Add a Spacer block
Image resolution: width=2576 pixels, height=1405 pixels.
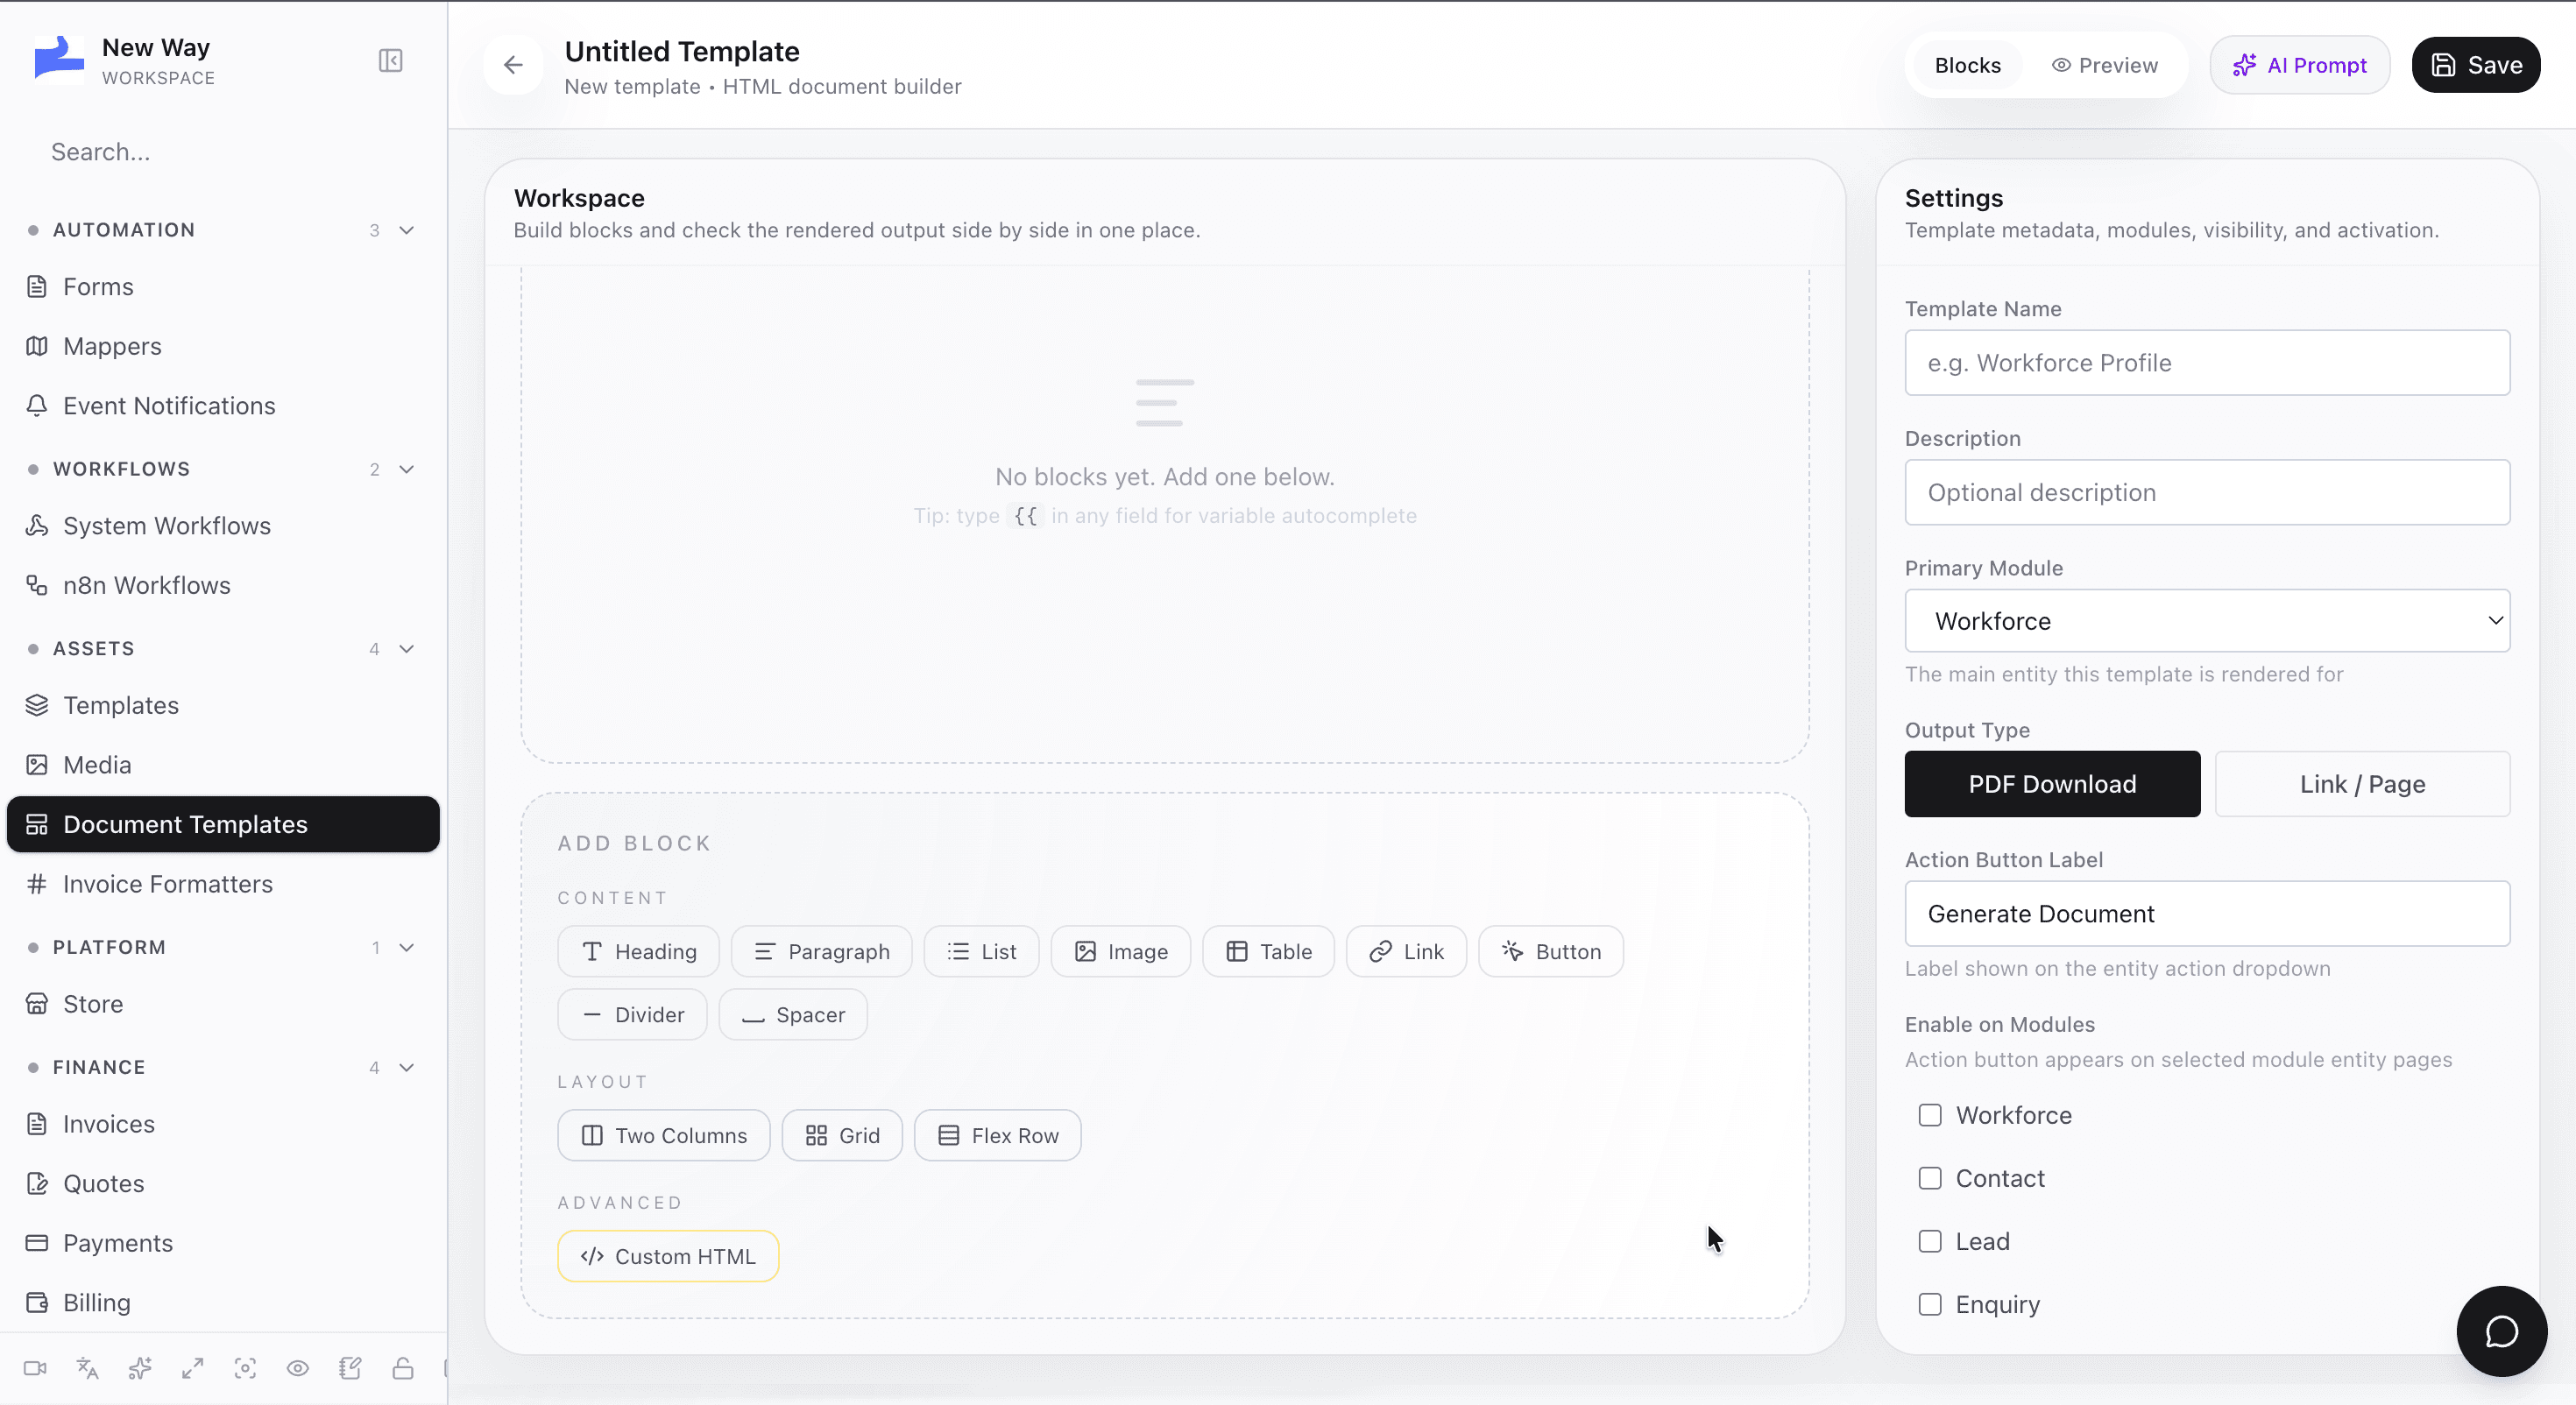793,1014
